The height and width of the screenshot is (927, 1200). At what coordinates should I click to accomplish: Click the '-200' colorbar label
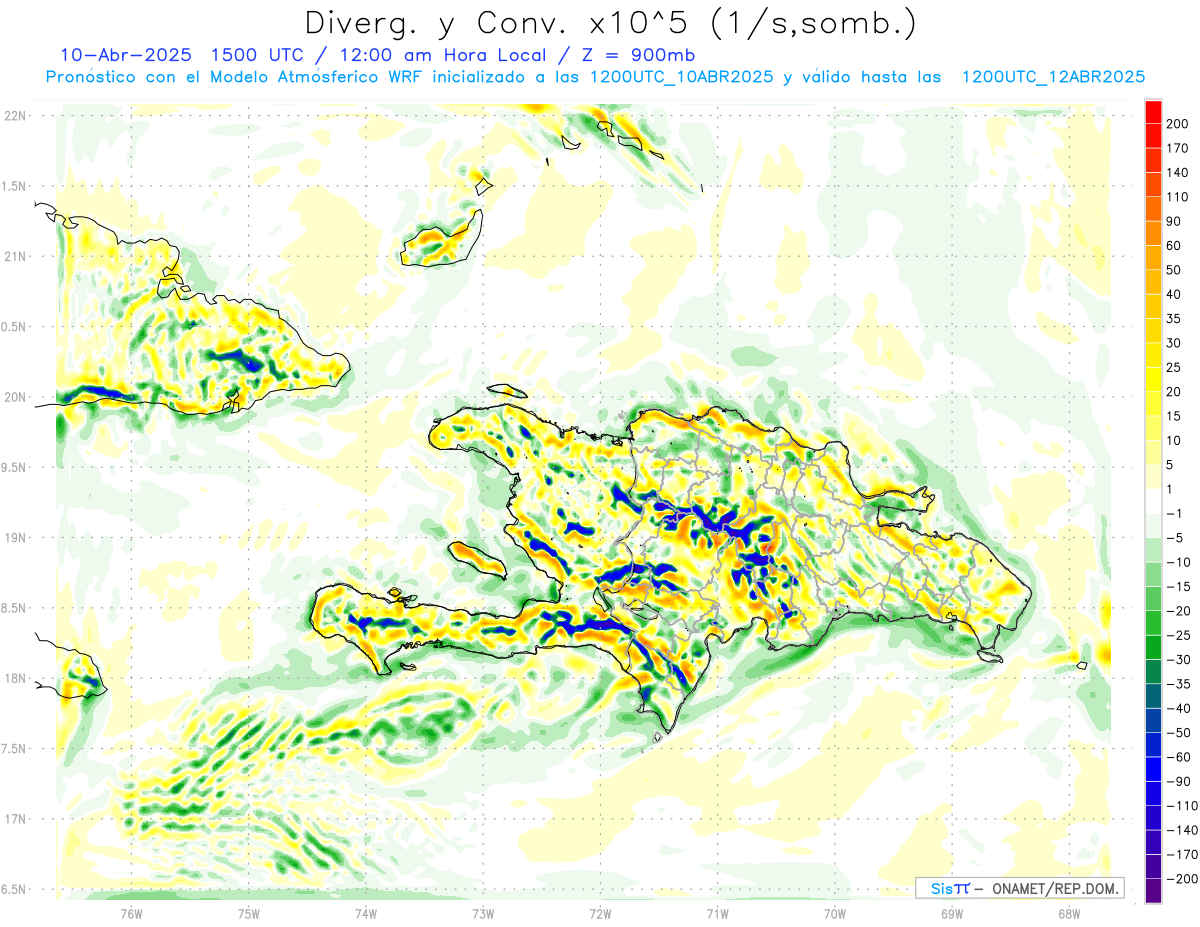(x=1181, y=879)
